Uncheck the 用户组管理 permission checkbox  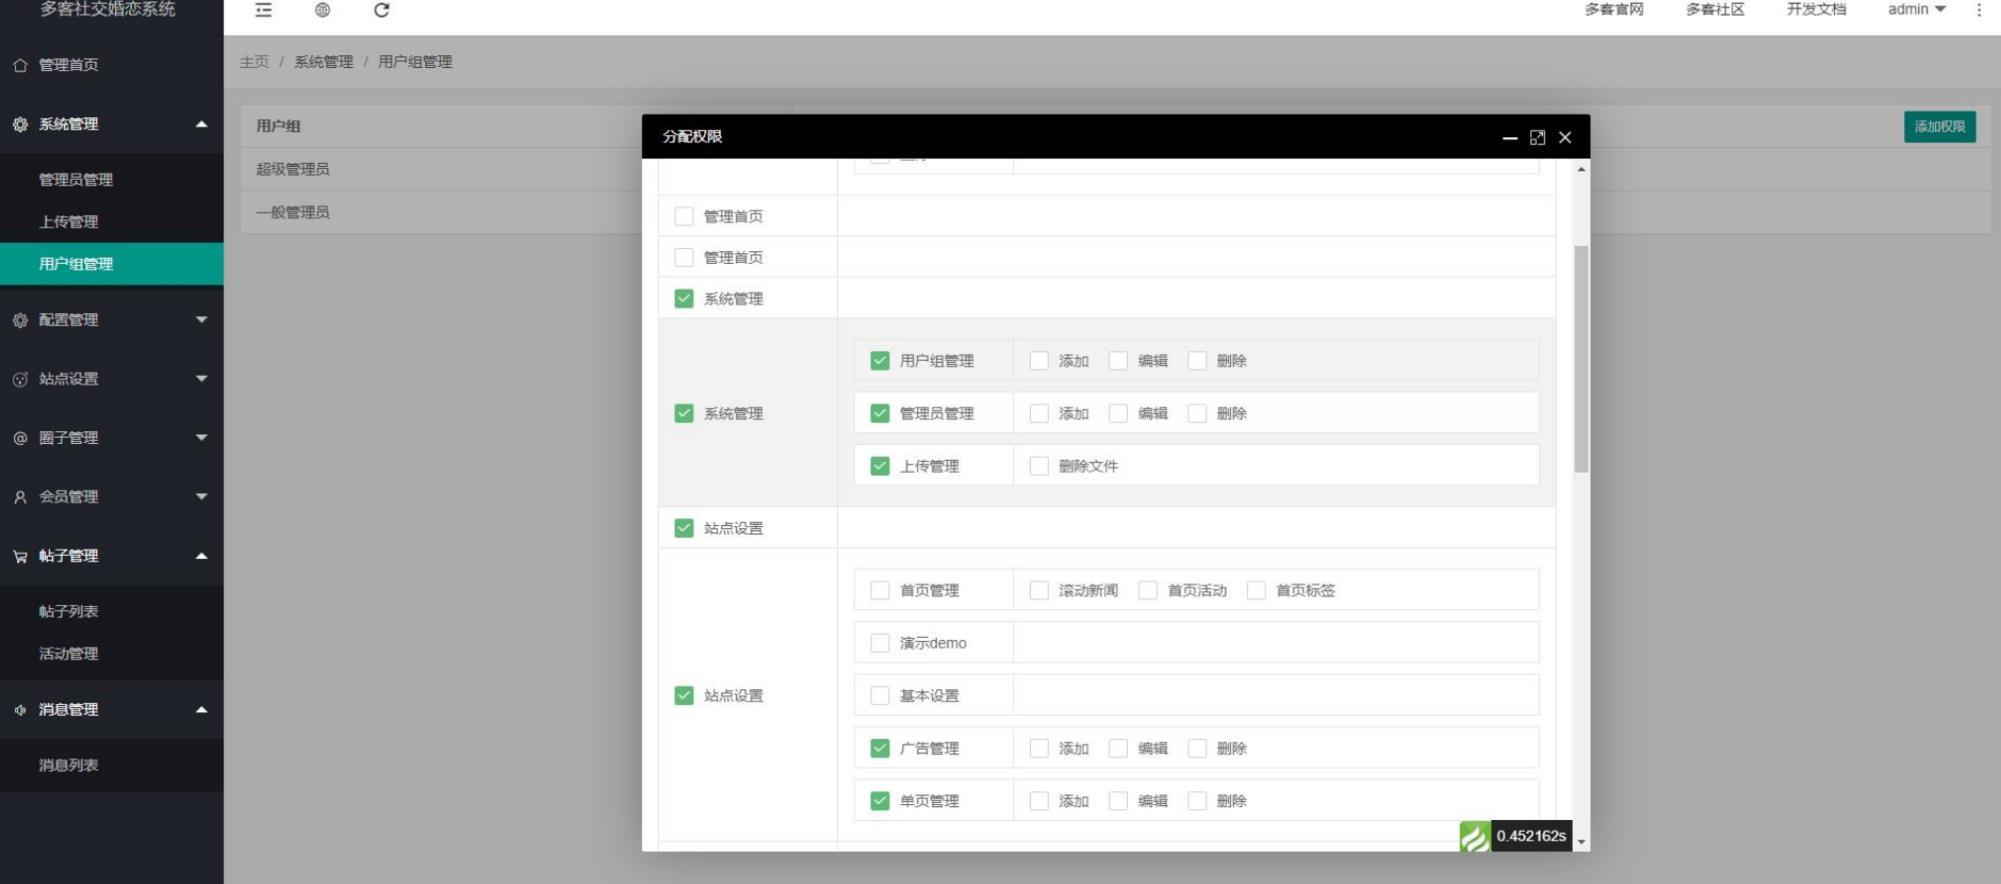pyautogui.click(x=880, y=360)
